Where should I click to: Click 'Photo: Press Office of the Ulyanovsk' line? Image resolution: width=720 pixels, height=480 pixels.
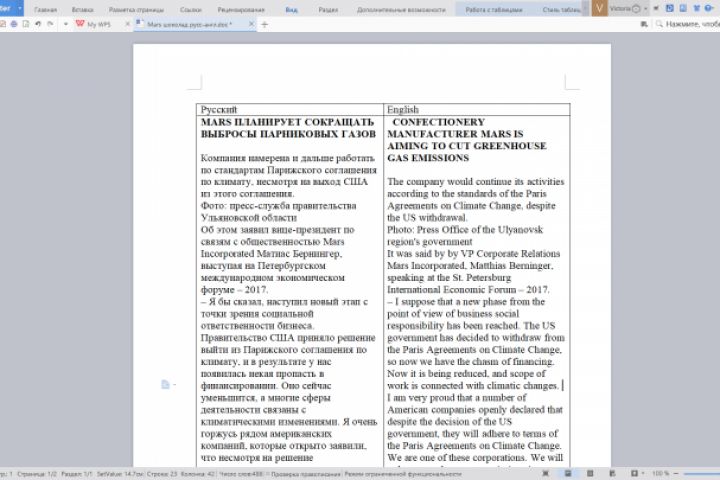pyautogui.click(x=465, y=229)
